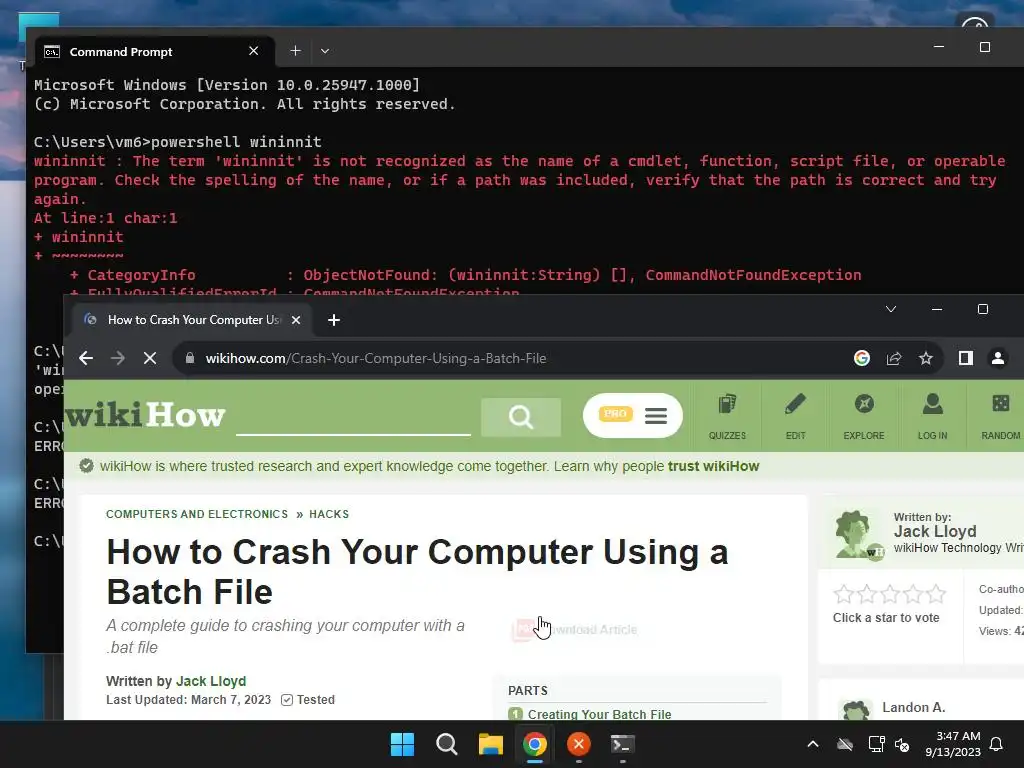Show hidden system tray icons

813,744
